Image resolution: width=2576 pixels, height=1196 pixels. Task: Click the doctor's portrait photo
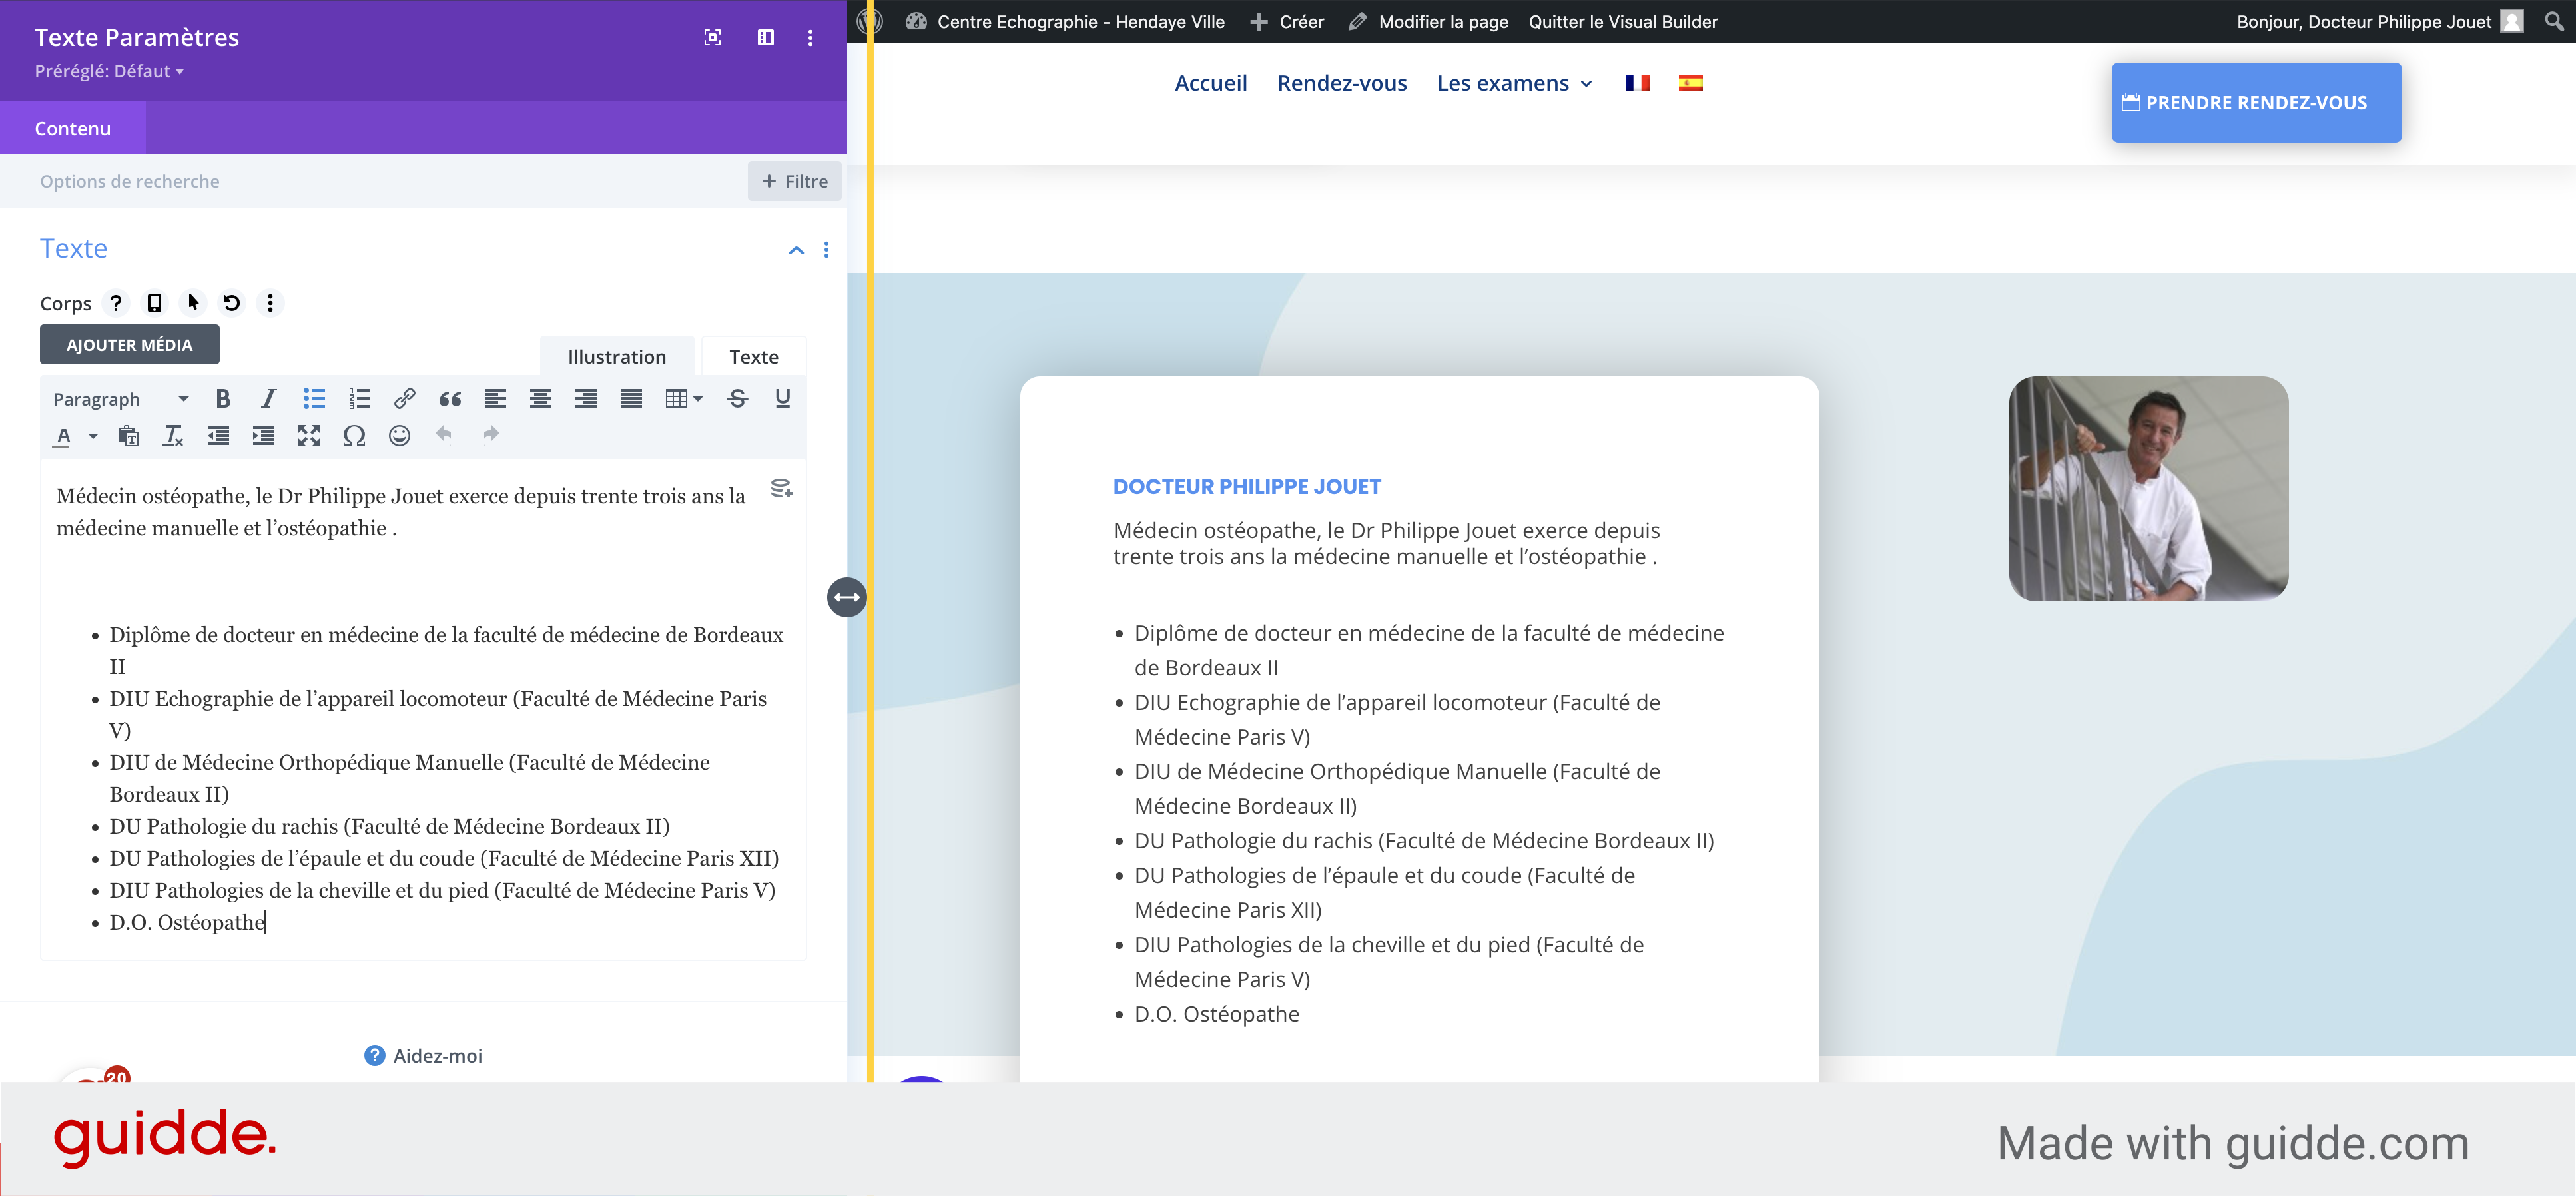click(x=2148, y=489)
